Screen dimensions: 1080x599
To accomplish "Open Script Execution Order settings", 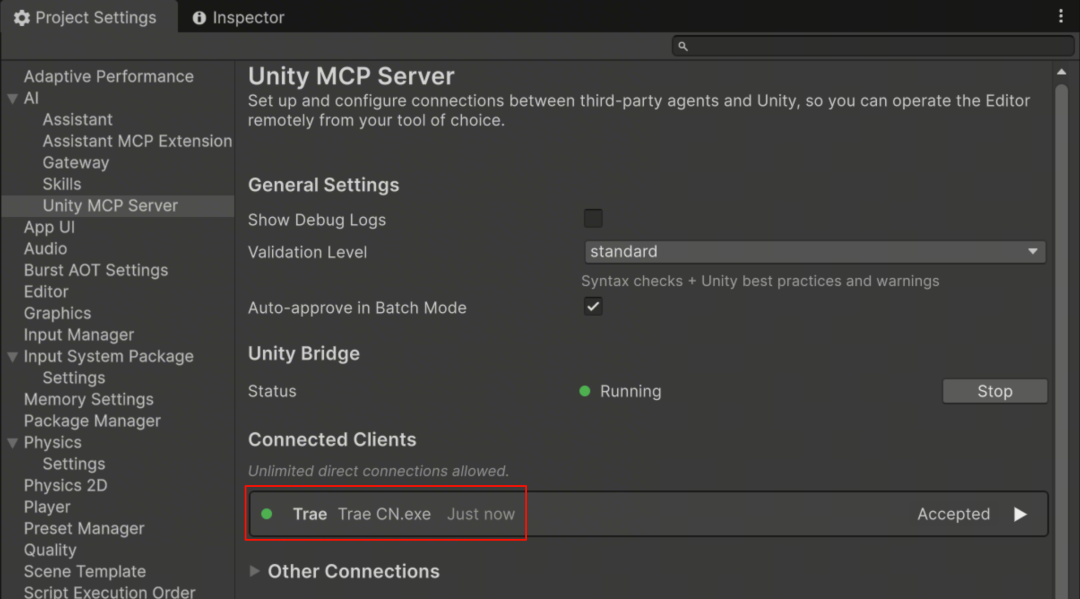I will [110, 591].
